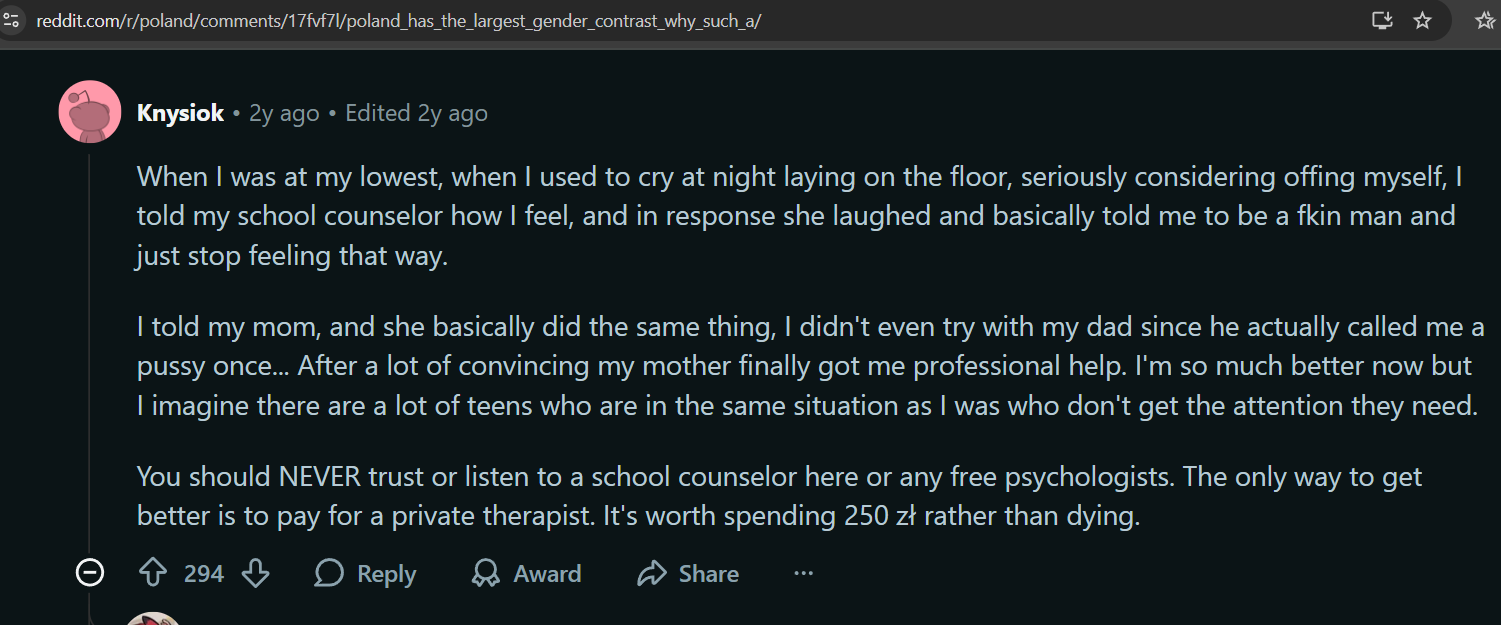This screenshot has height=625, width=1501.
Task: Reply to Knysiok's comment
Action: (x=365, y=573)
